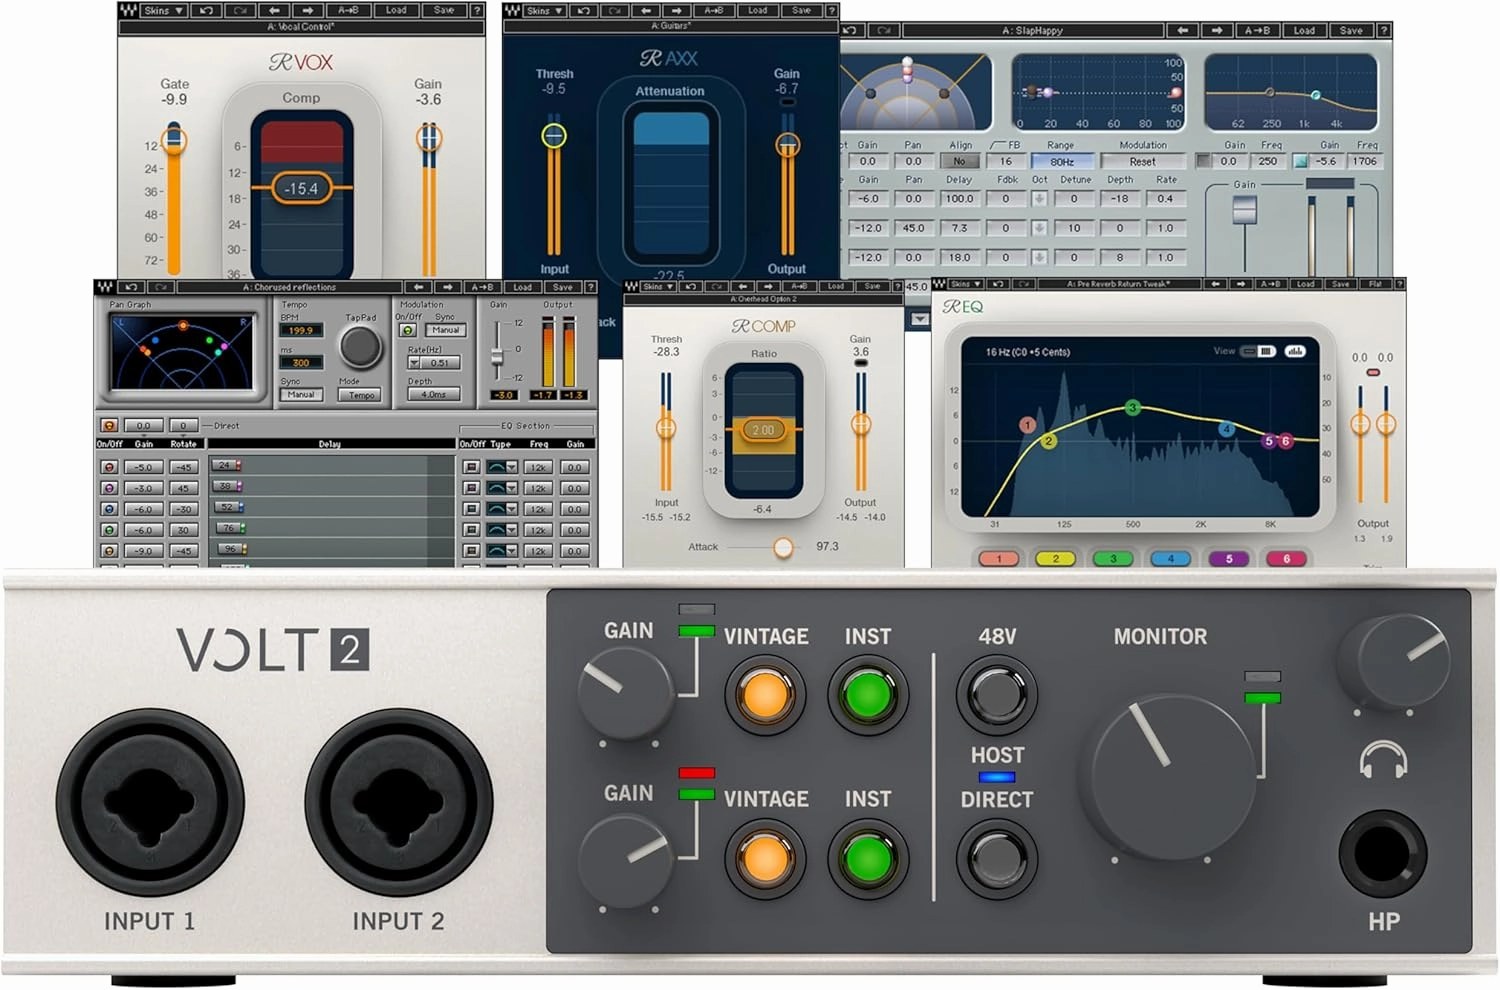Screen dimensions: 1500x990
Task: Toggle the SlapHappy Align No button
Action: coord(960,161)
